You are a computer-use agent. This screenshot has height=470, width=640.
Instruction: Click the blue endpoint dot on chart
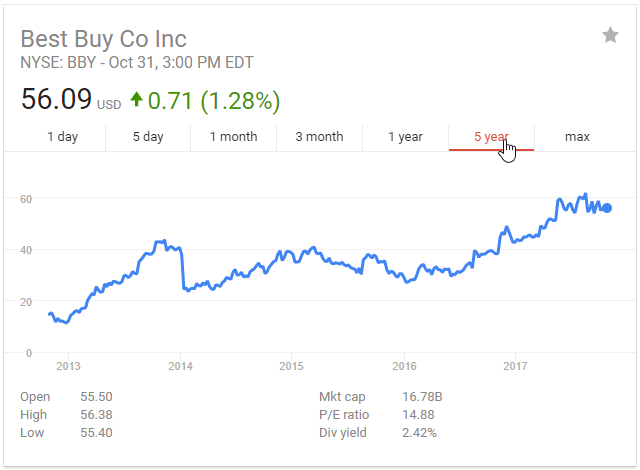click(x=607, y=208)
